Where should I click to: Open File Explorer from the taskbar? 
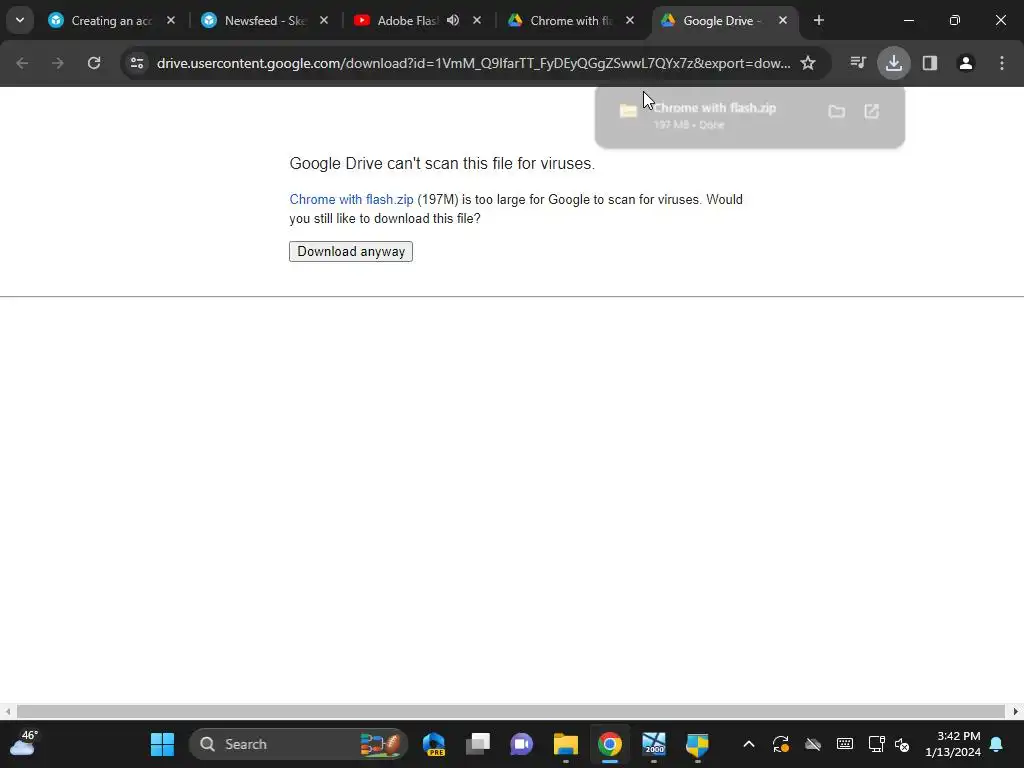point(566,744)
